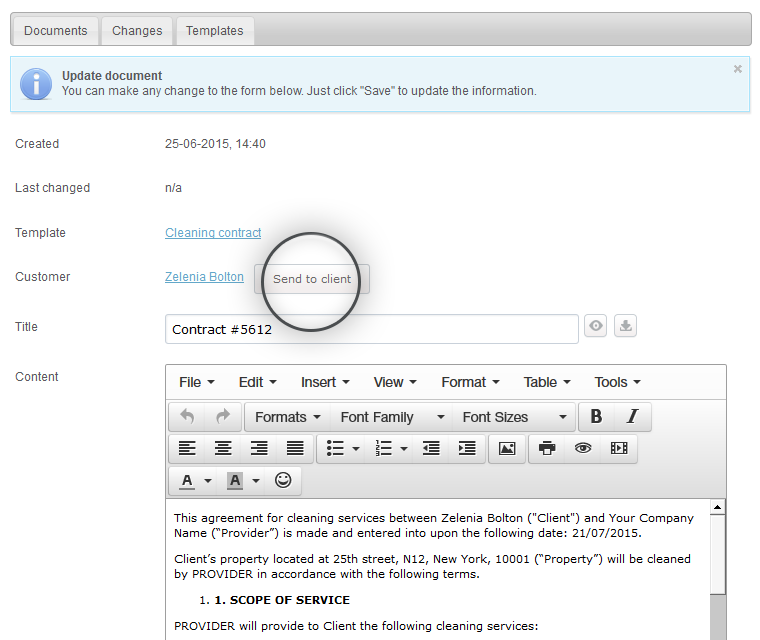Switch to the Templates tab
This screenshot has width=760, height=640.
[x=215, y=31]
